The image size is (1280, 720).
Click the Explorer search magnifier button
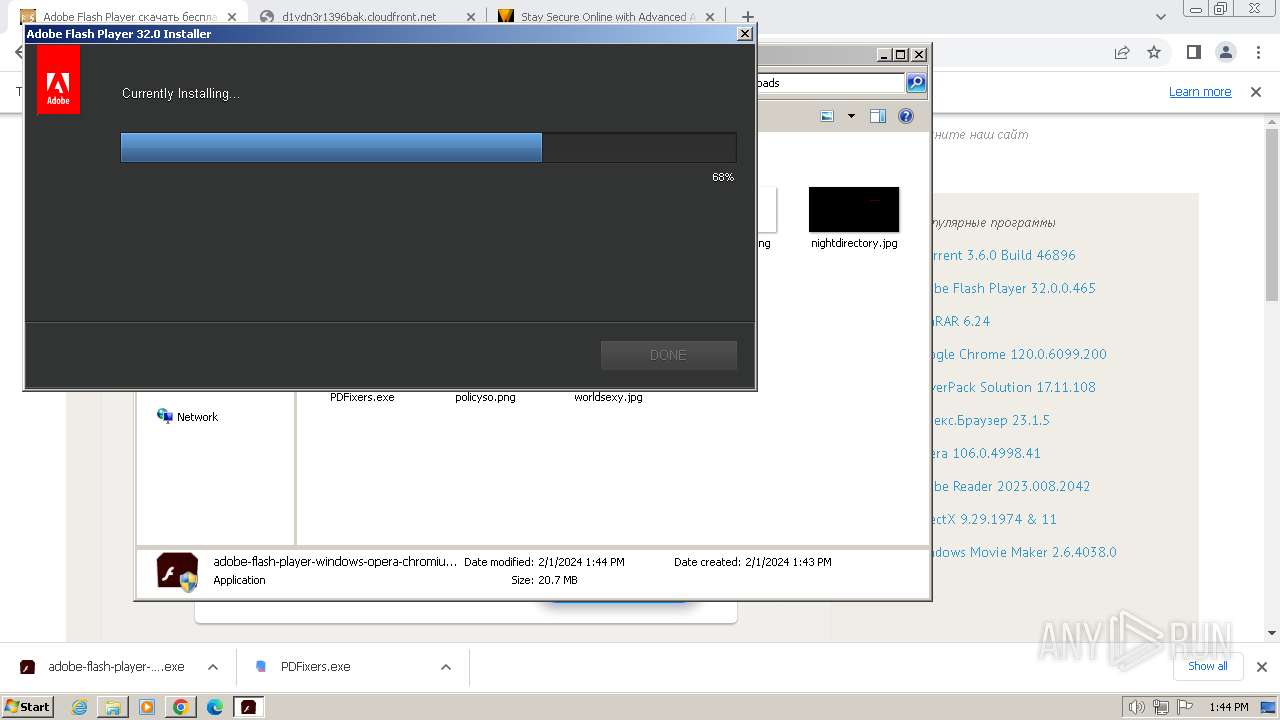point(915,83)
